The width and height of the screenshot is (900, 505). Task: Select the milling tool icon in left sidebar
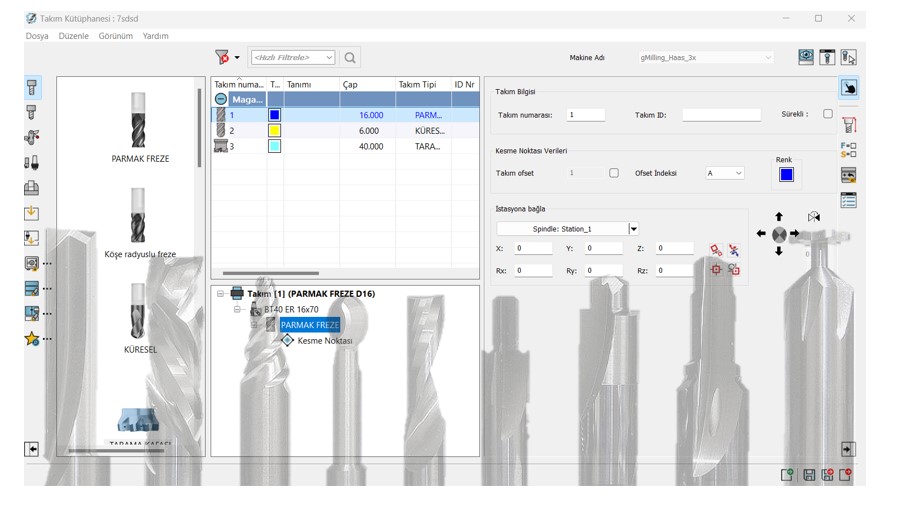pos(32,87)
